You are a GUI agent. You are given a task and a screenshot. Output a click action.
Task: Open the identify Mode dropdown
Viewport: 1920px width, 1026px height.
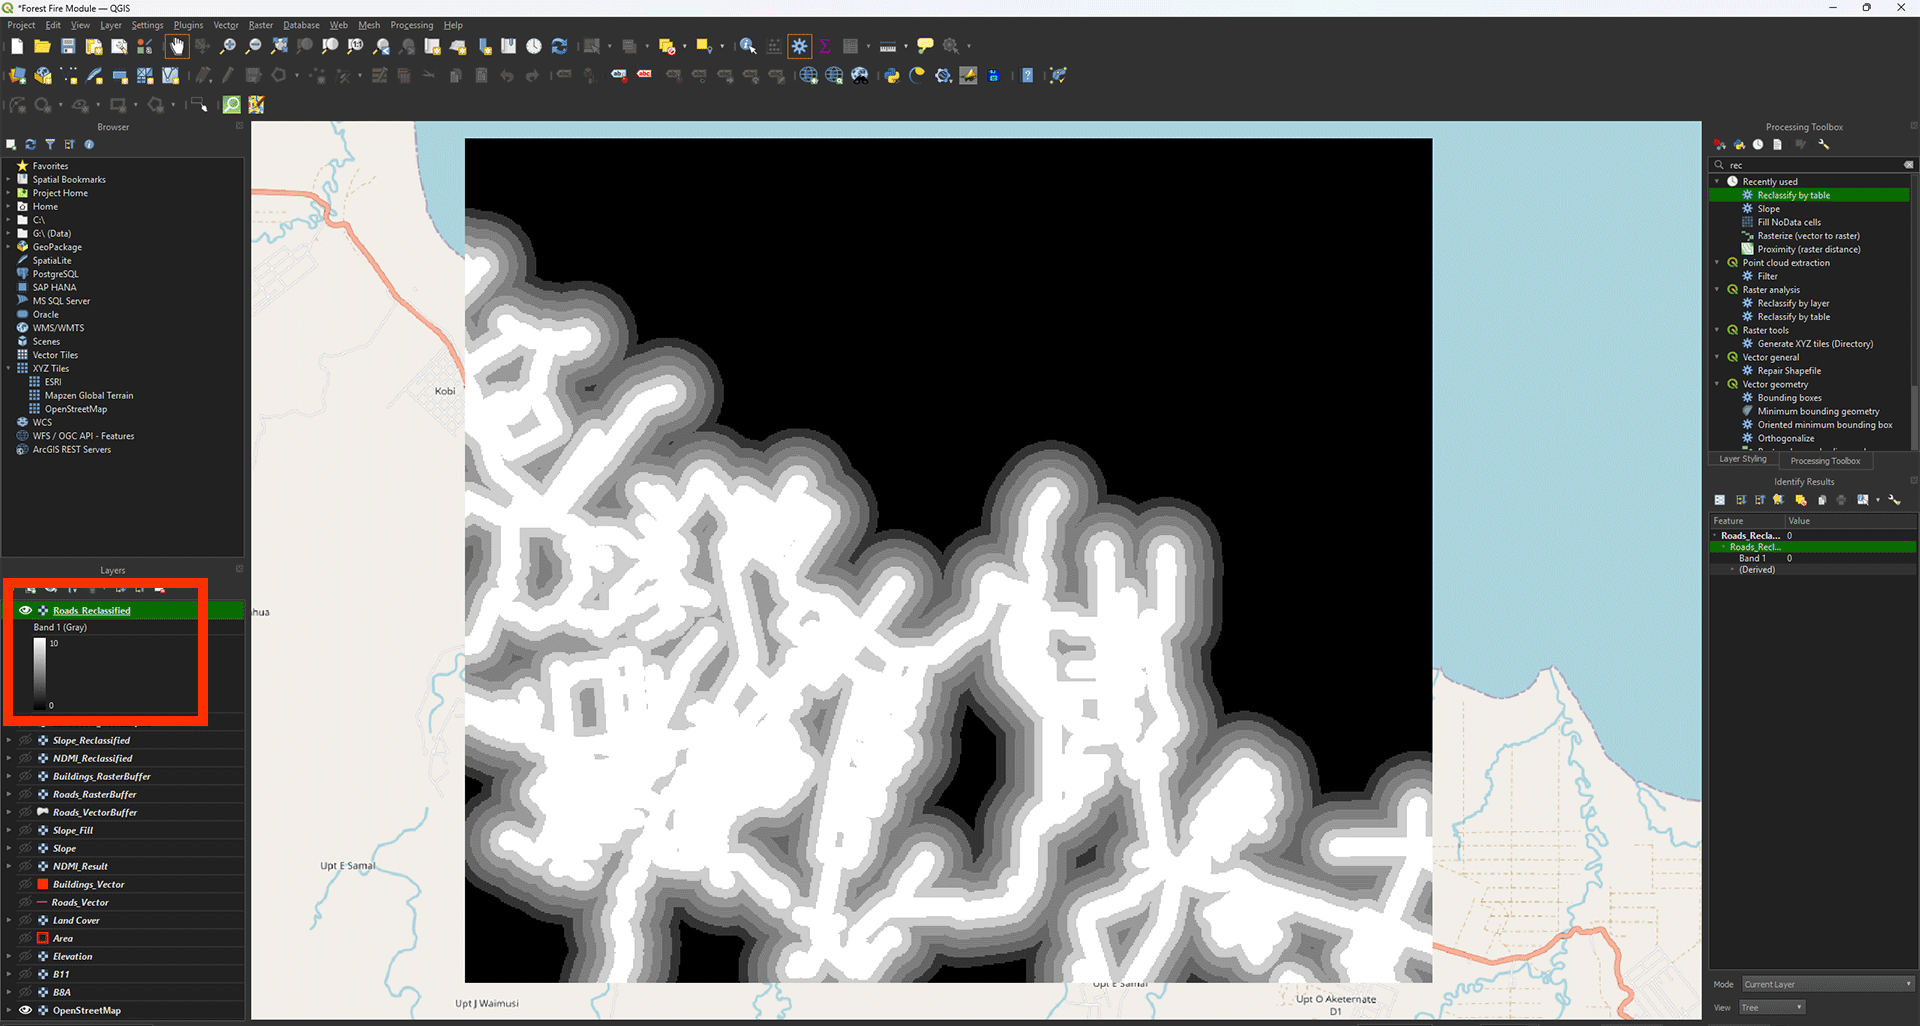[1827, 984]
